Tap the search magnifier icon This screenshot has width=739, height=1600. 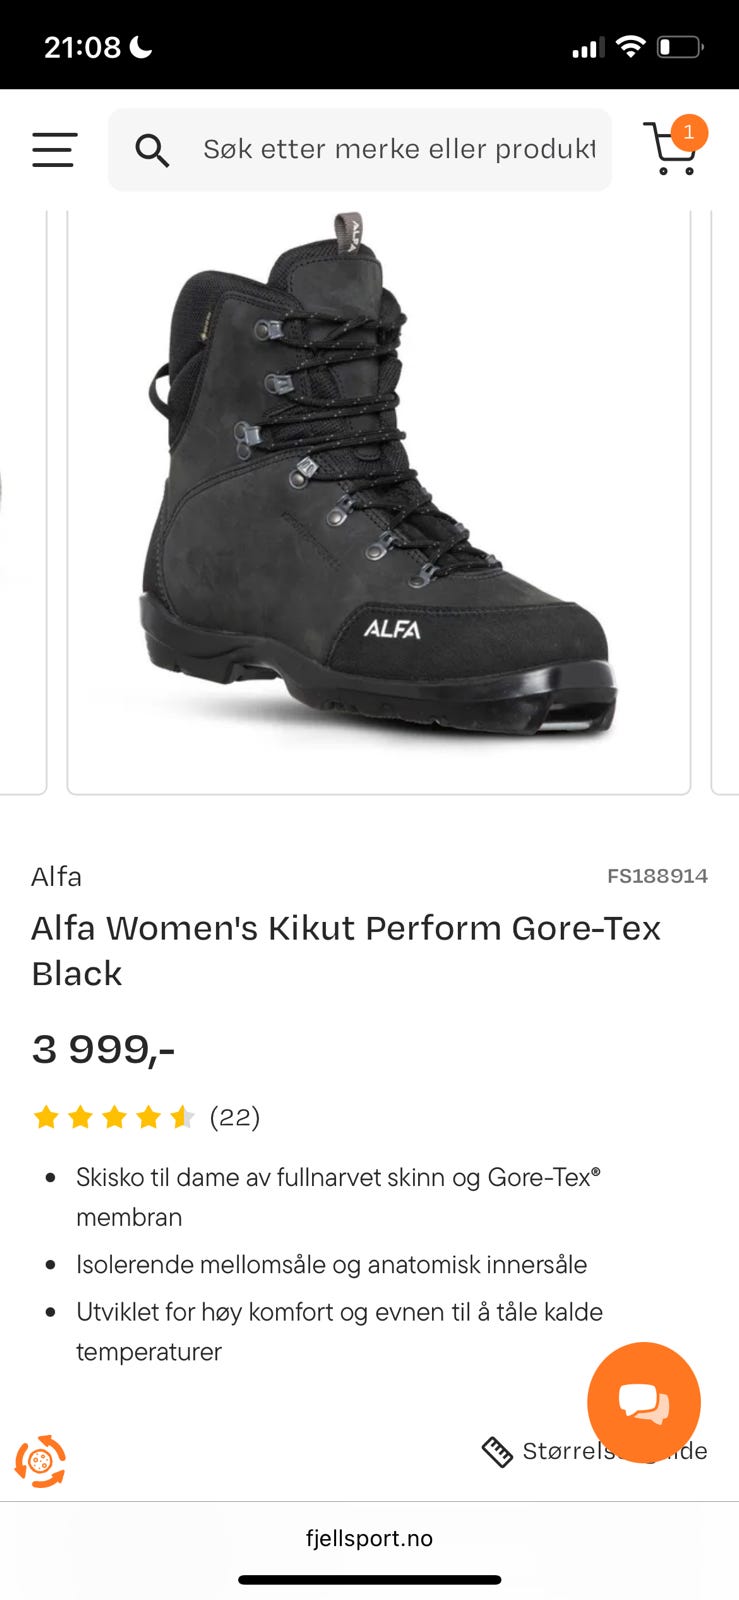[x=152, y=150]
